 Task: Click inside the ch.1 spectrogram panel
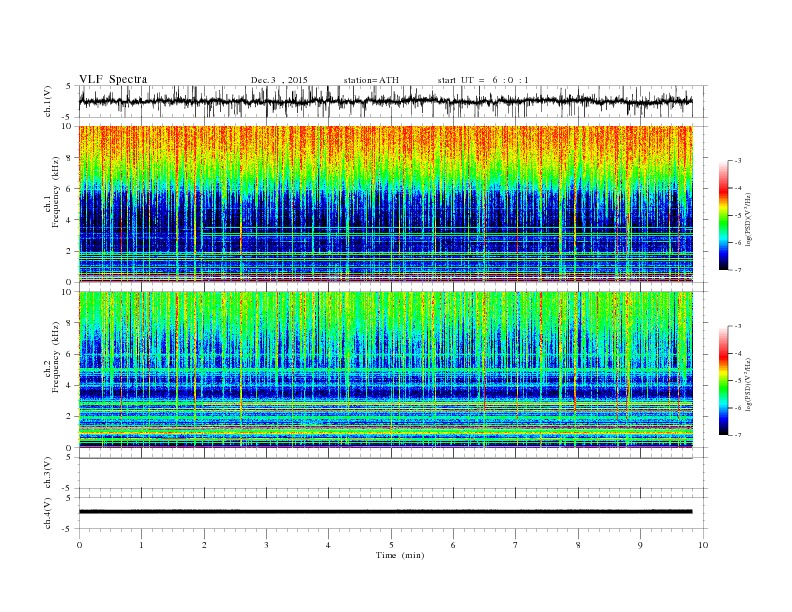pyautogui.click(x=385, y=204)
